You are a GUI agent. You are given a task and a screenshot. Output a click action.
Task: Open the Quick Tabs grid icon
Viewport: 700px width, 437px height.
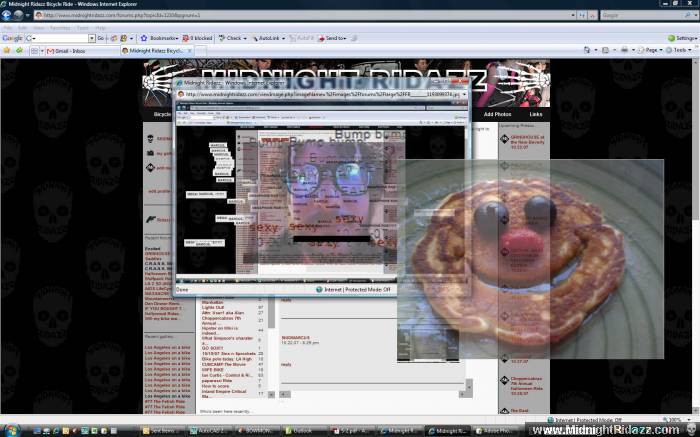(x=34, y=51)
